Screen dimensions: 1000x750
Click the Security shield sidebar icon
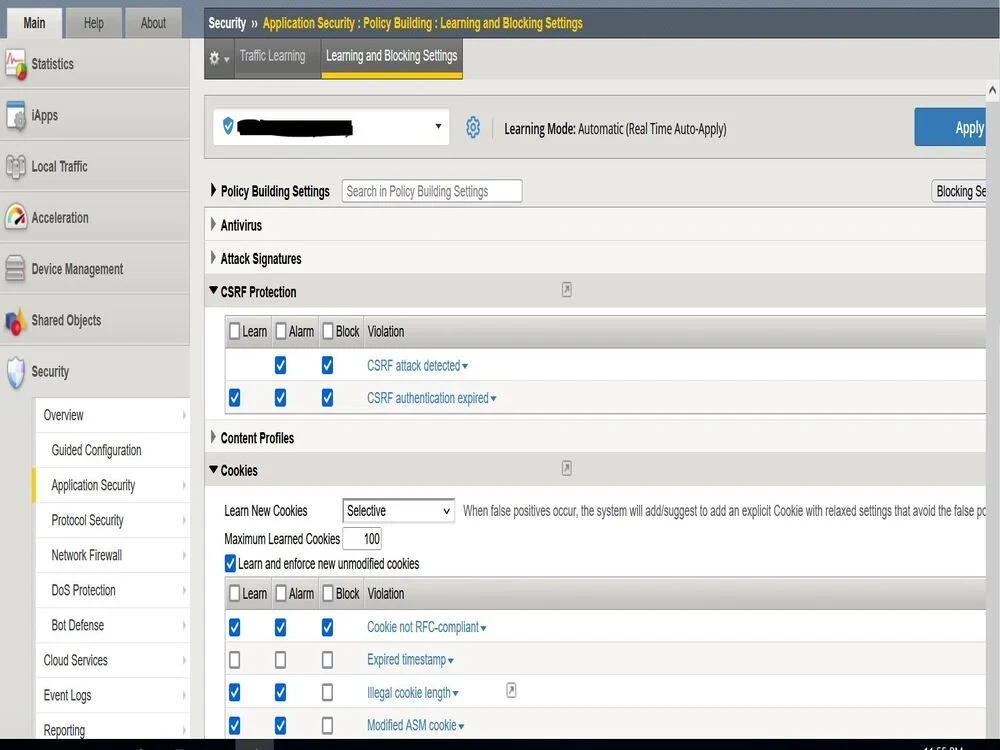[16, 371]
